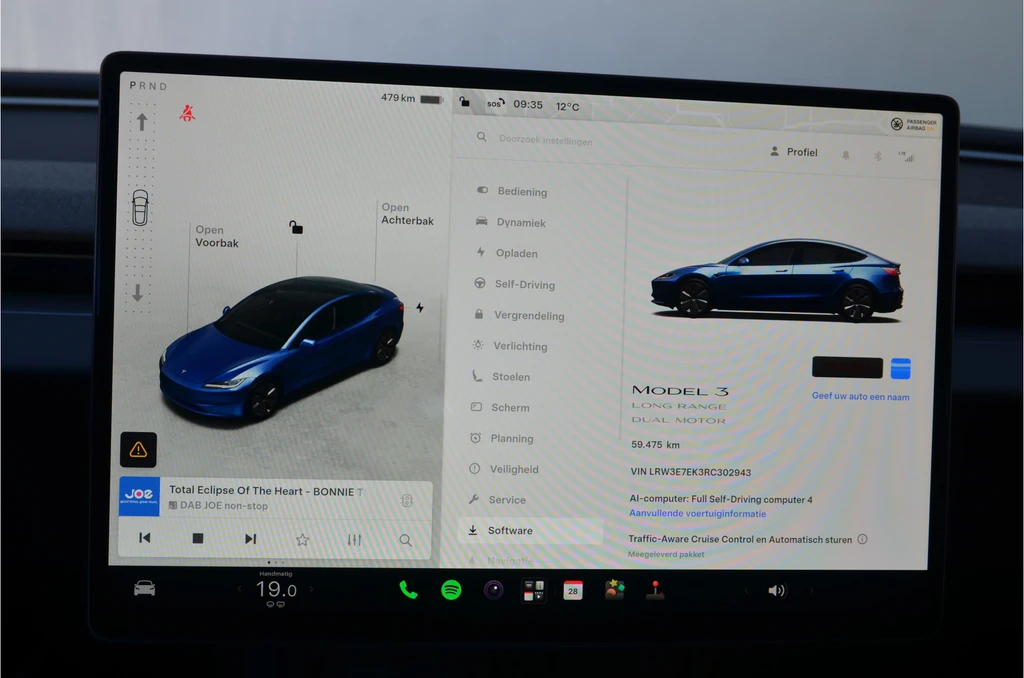Open the dashcam camera app
The width and height of the screenshot is (1024, 678).
493,590
